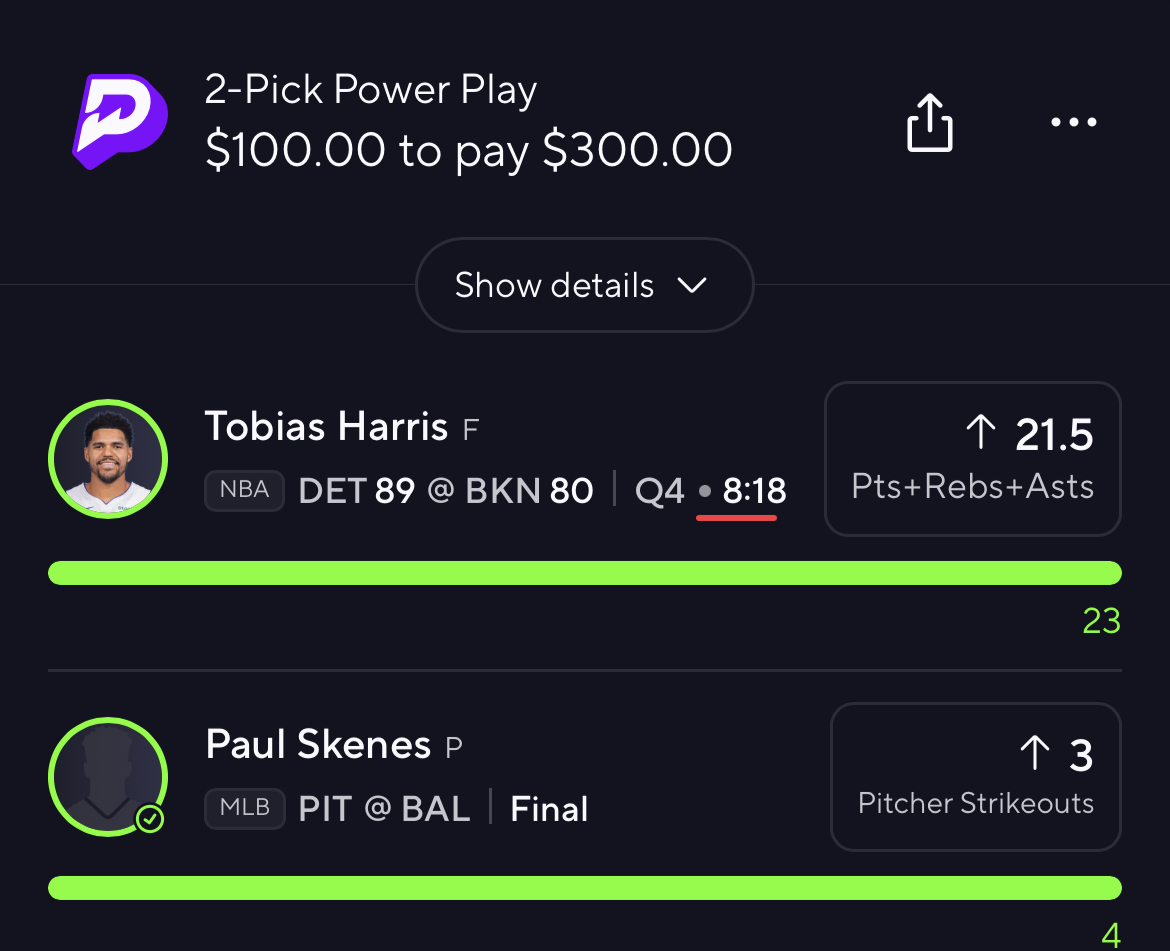Open the three-dot more options menu
Image resolution: width=1170 pixels, height=951 pixels.
click(1074, 123)
